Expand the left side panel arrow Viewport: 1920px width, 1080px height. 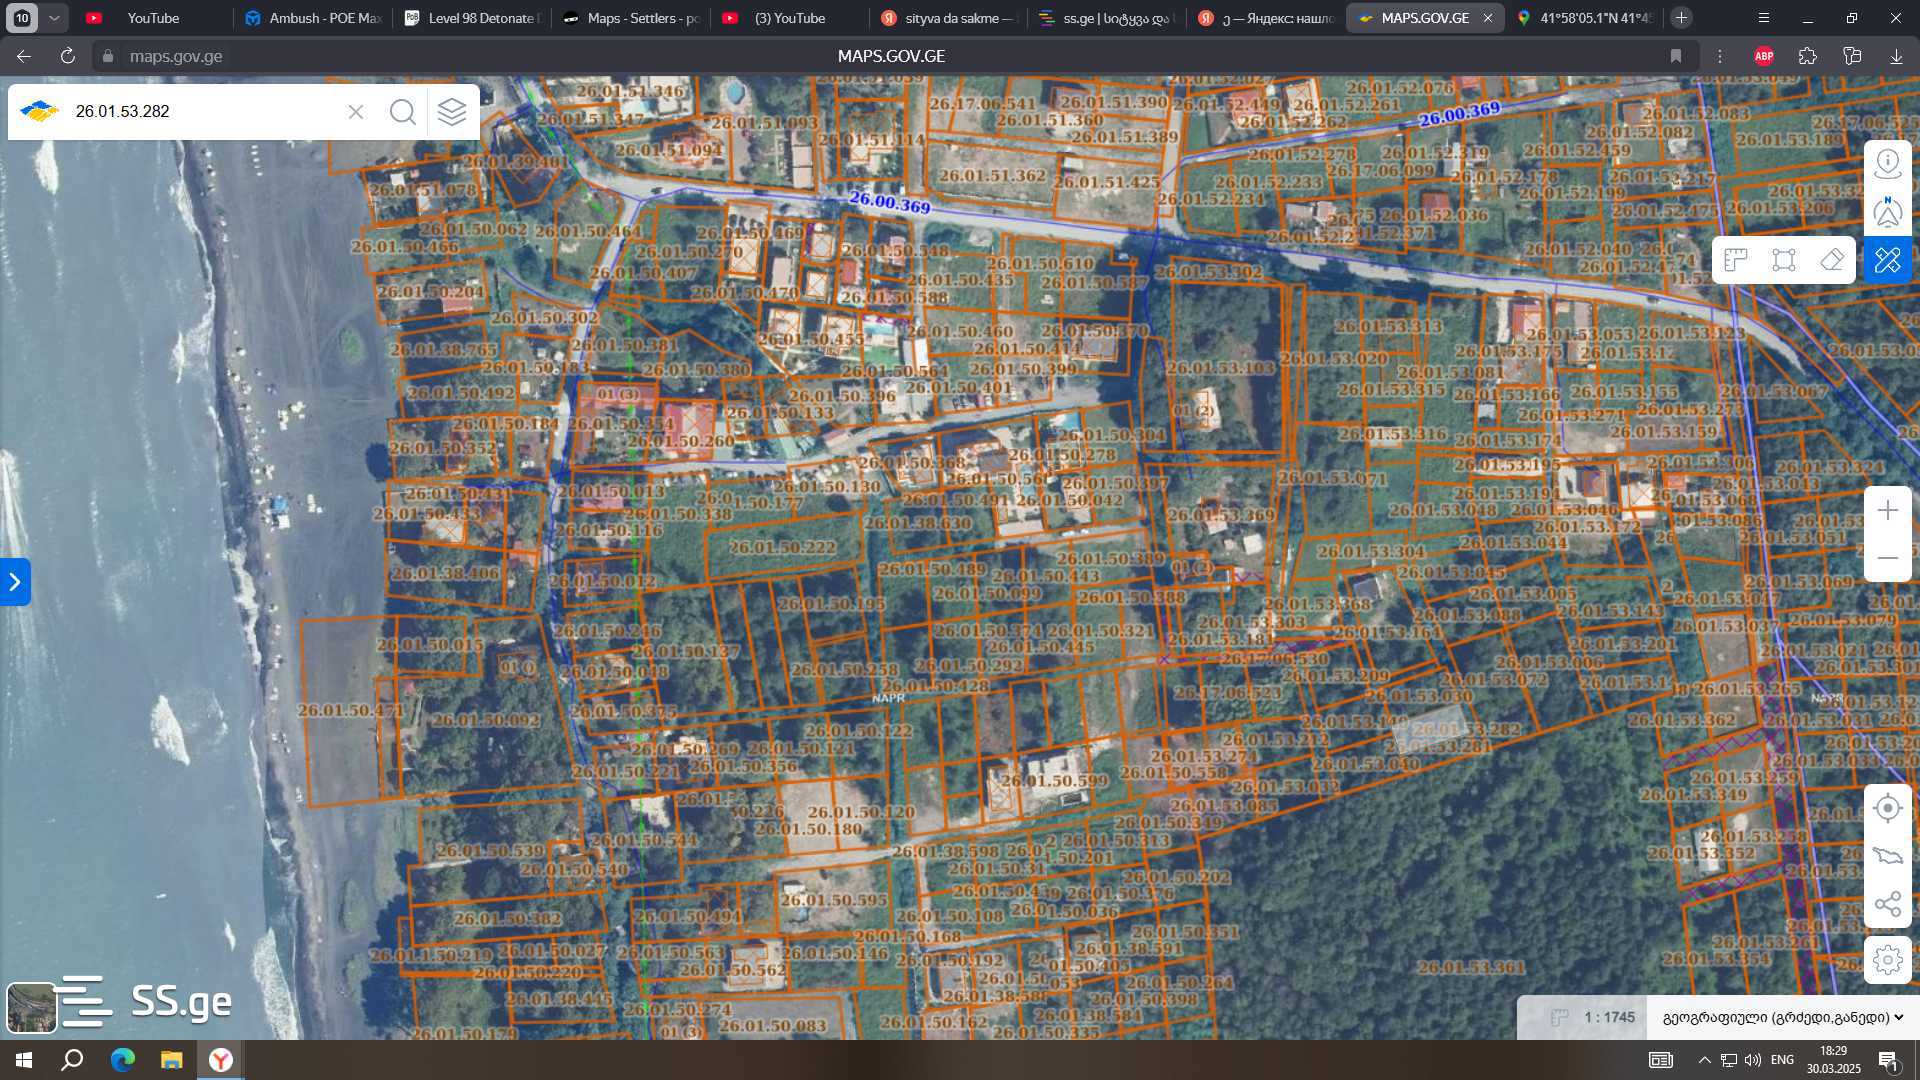15,582
